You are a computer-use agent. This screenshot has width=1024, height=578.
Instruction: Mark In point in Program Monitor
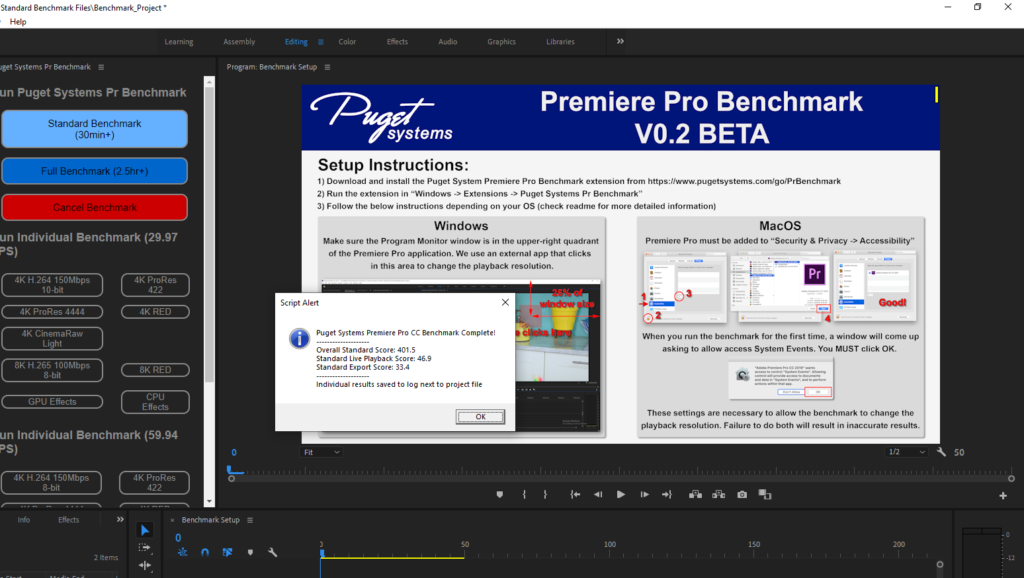[x=524, y=495]
